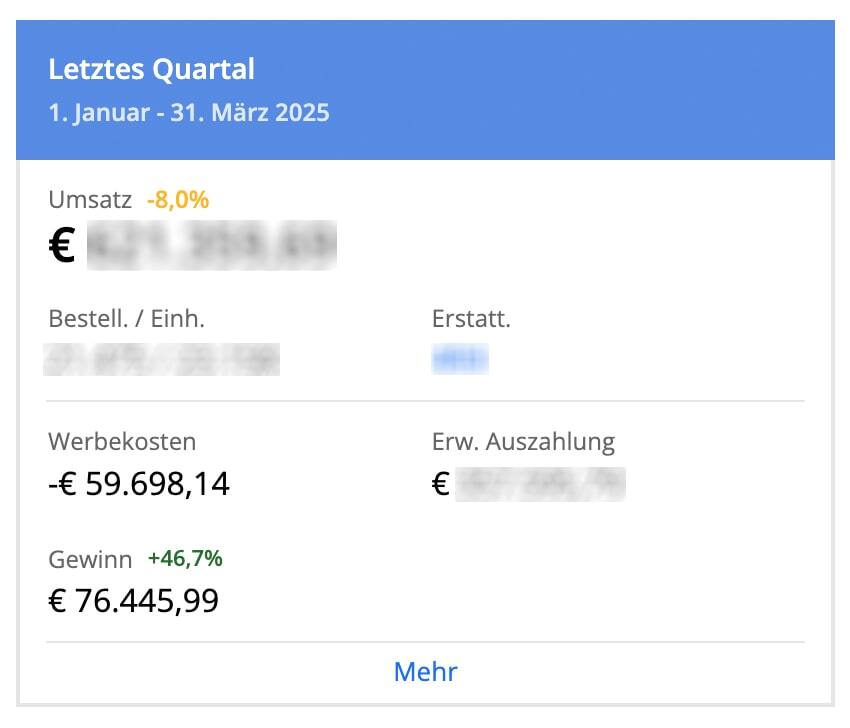850x728 pixels.
Task: Click the Werbekosten label
Action: (x=122, y=441)
